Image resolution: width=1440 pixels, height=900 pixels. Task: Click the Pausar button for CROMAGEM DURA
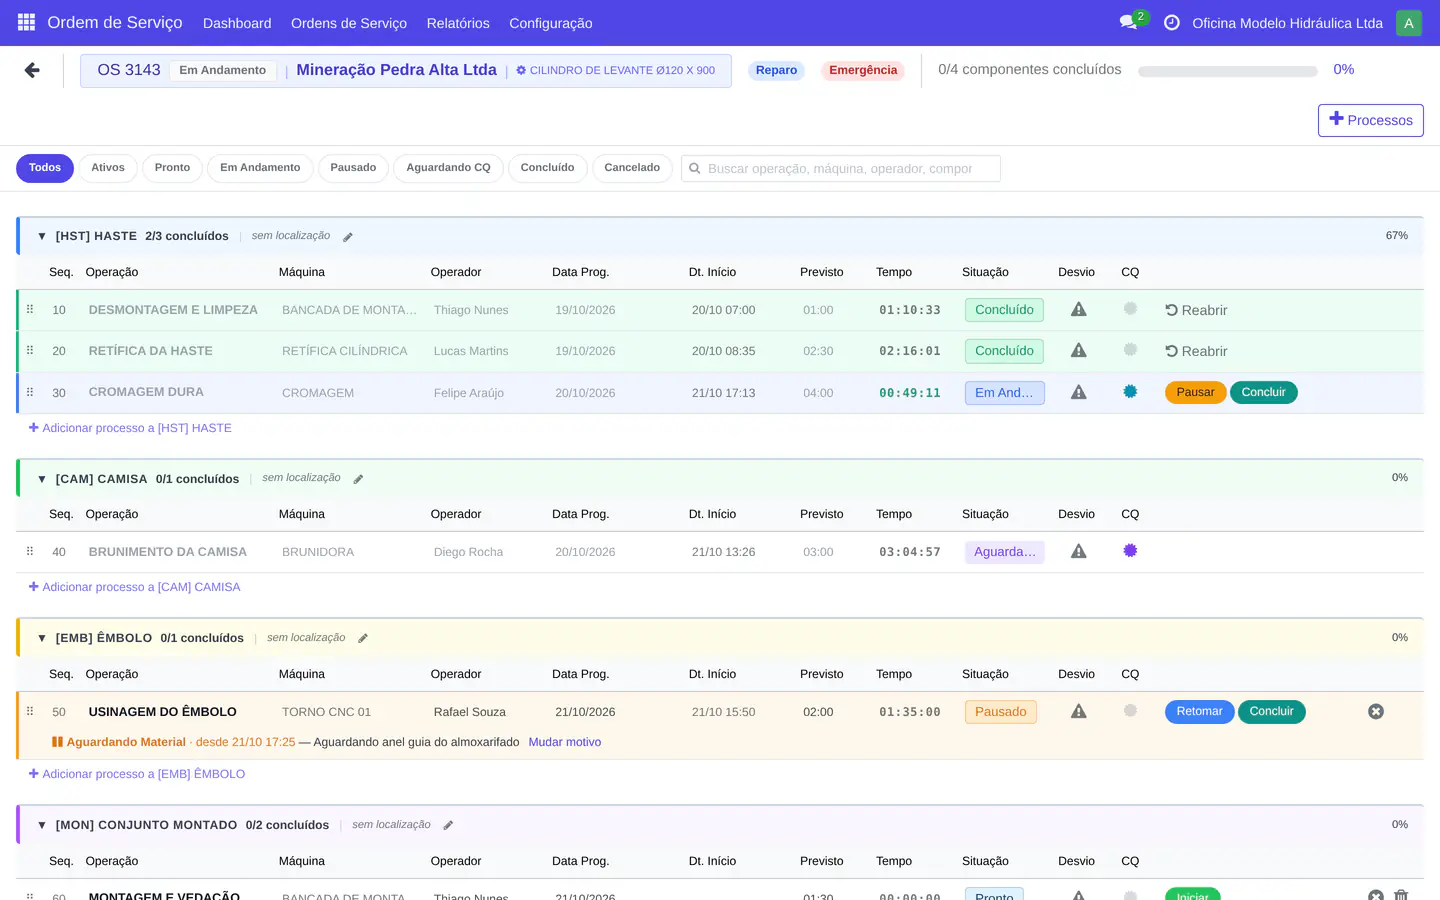[1195, 392]
